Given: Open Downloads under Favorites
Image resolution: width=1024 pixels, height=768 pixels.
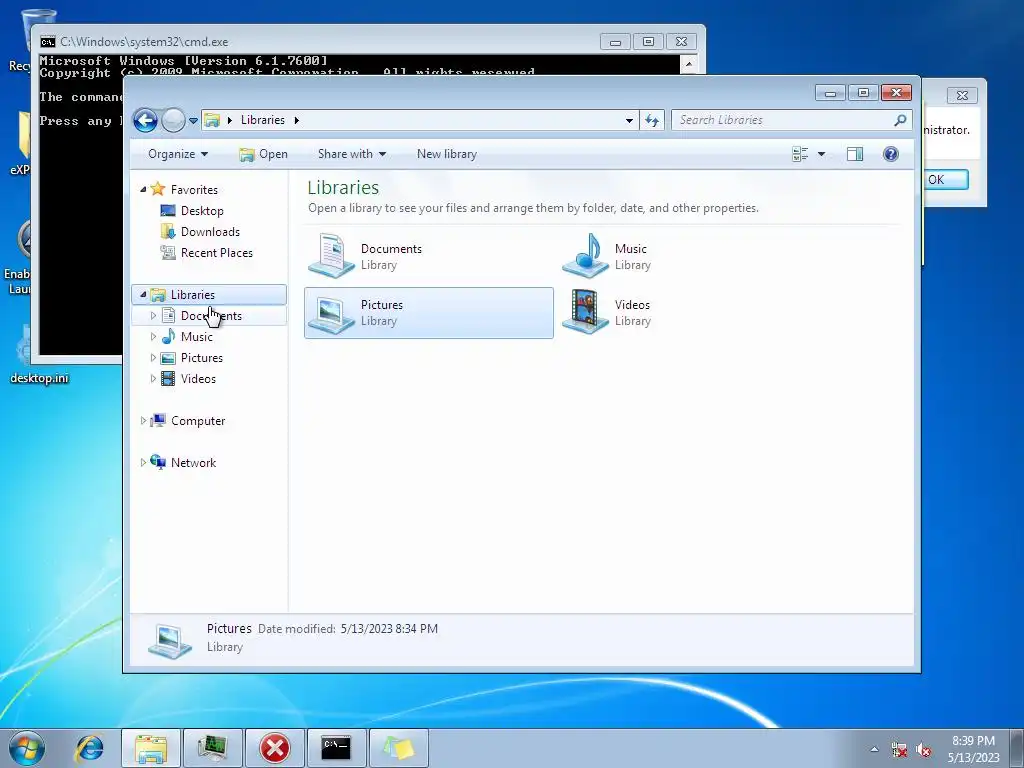Looking at the screenshot, I should tap(210, 232).
